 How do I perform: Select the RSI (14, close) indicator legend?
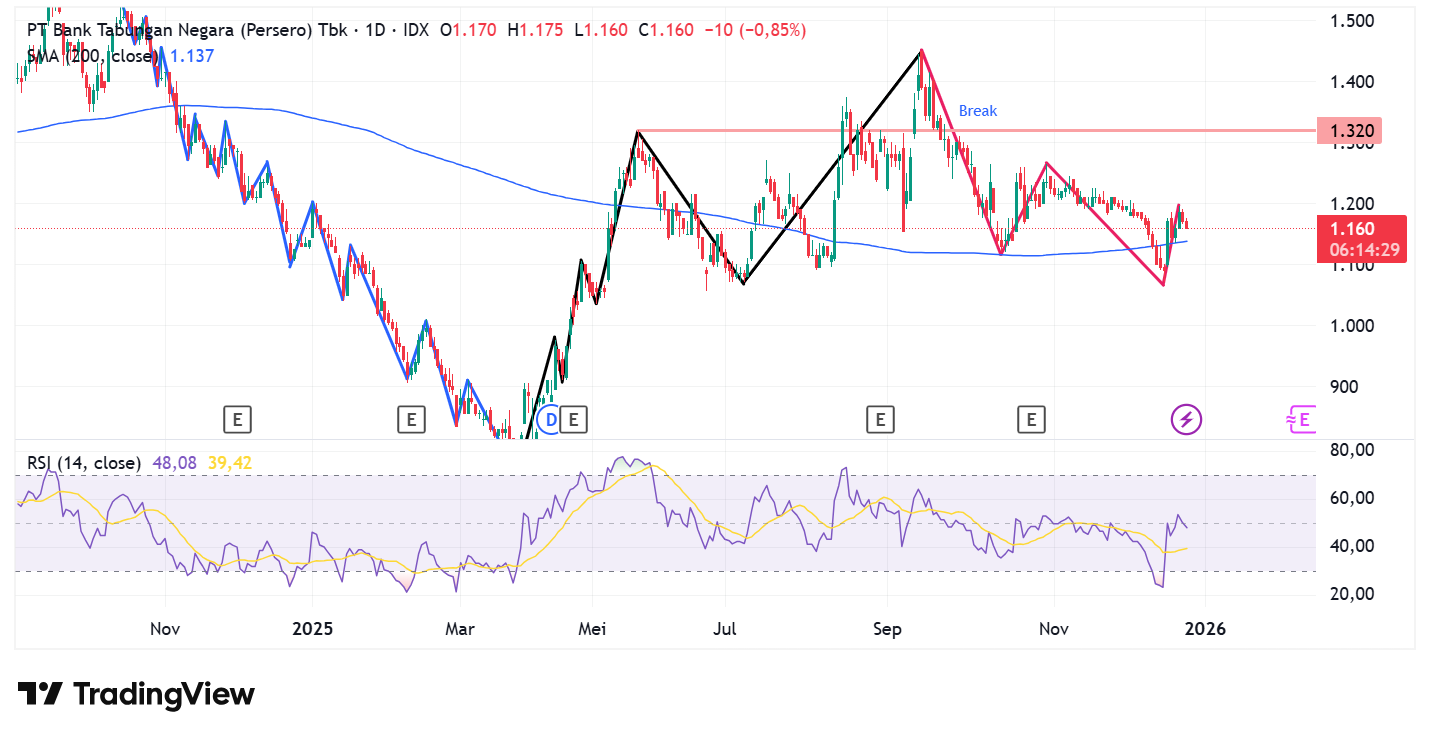tap(84, 463)
